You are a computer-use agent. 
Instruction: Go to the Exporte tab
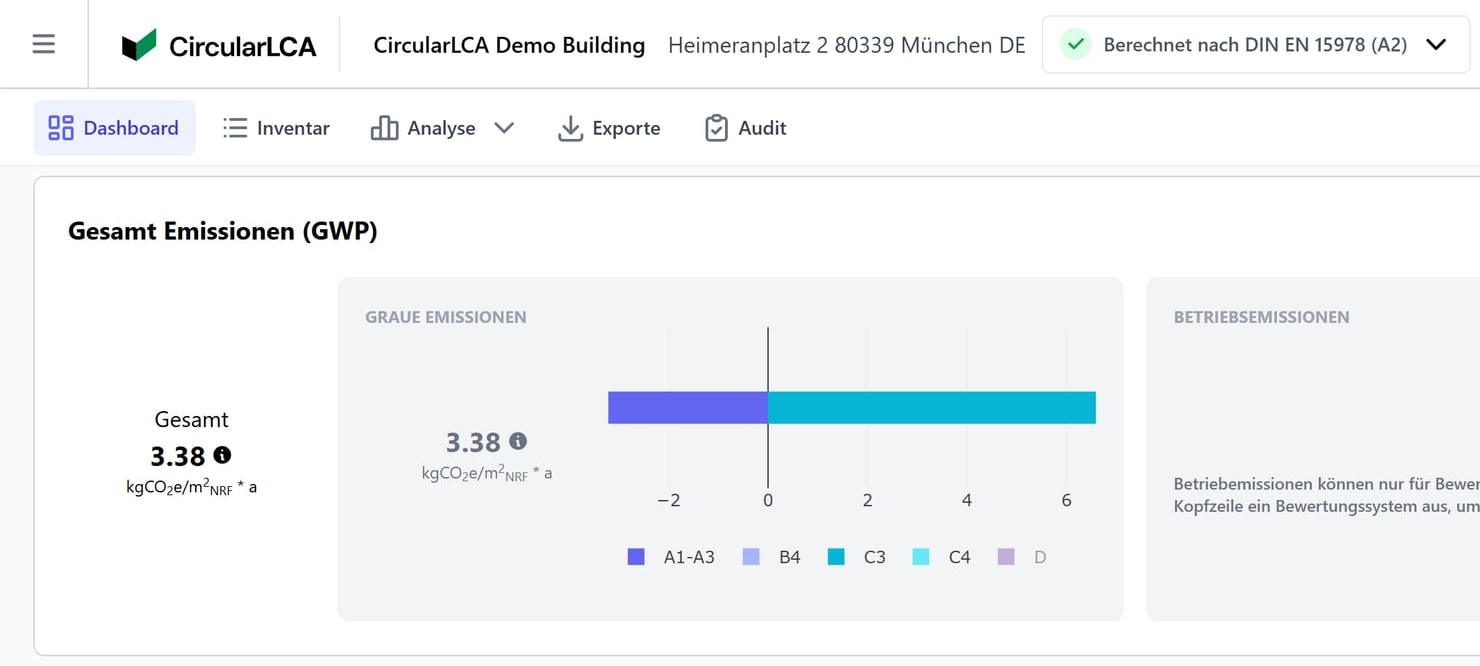tap(609, 128)
